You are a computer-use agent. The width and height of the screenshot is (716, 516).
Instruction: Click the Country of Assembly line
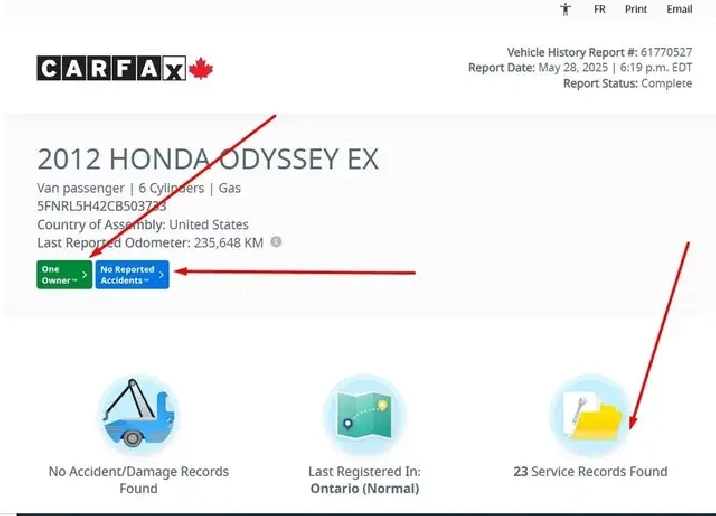[142, 225]
